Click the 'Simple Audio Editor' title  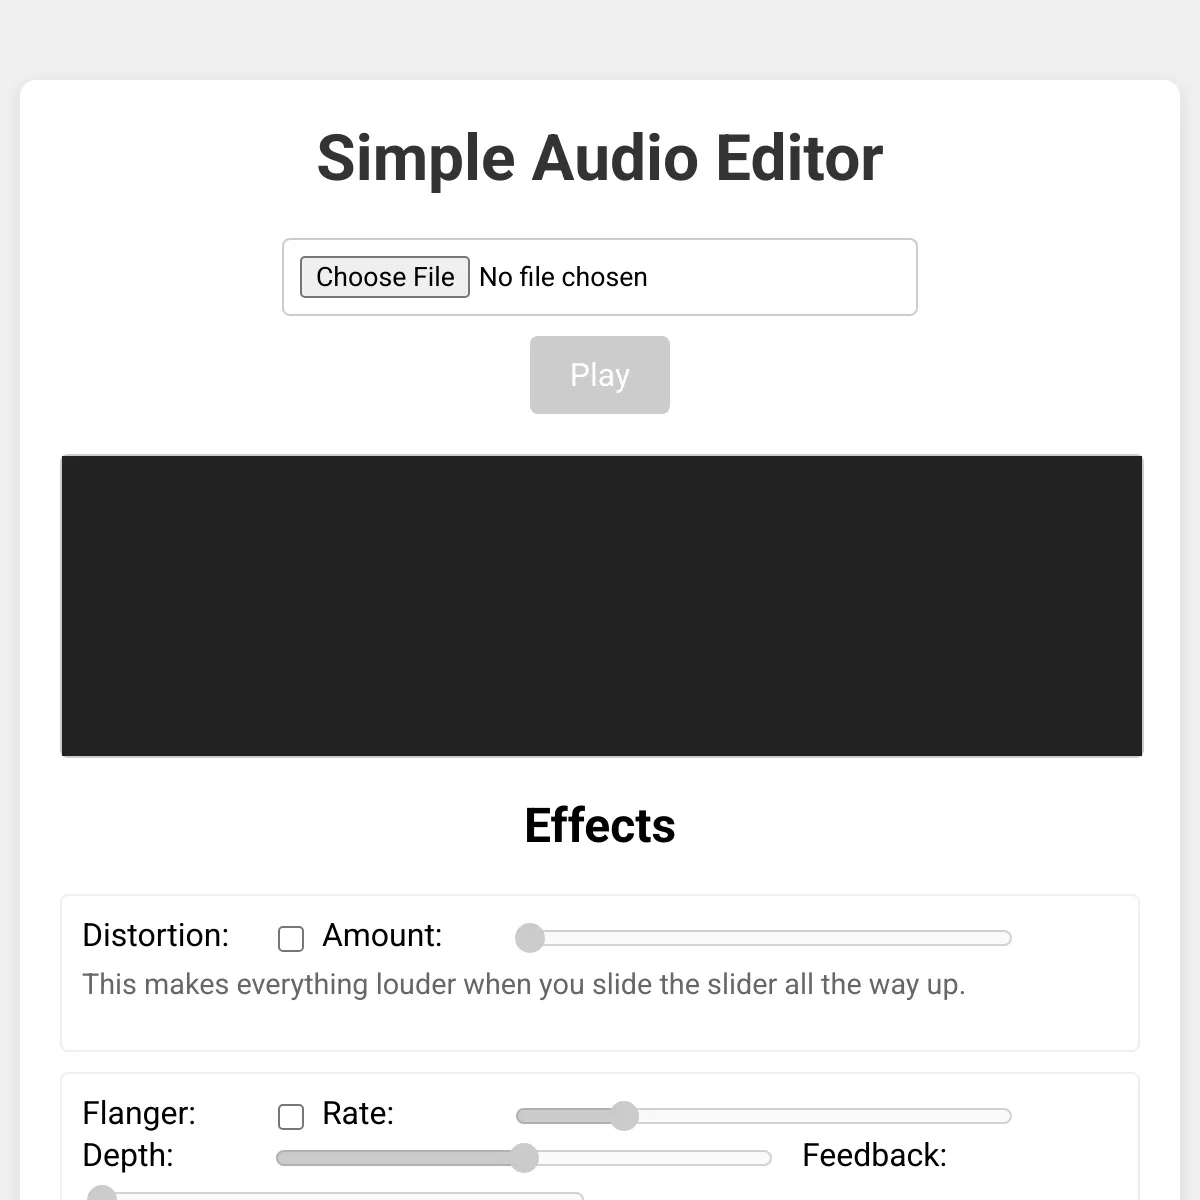pyautogui.click(x=600, y=158)
